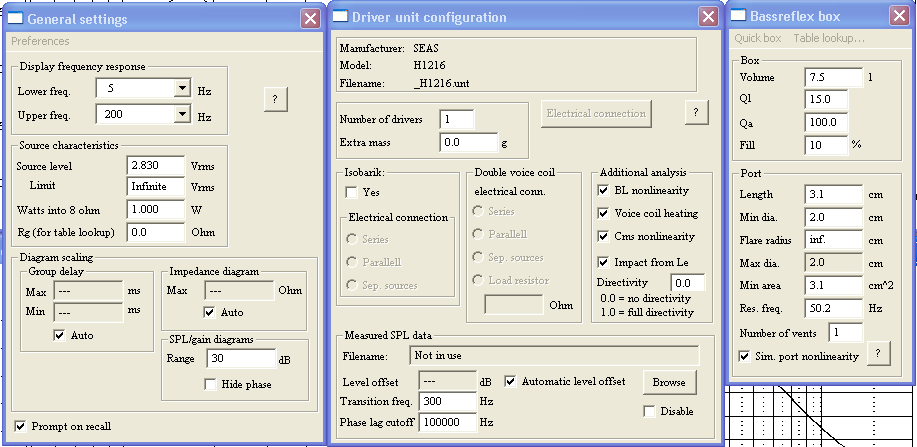Select Series radio under Isobarik electrical connection
Image resolution: width=917 pixels, height=447 pixels.
coord(351,239)
